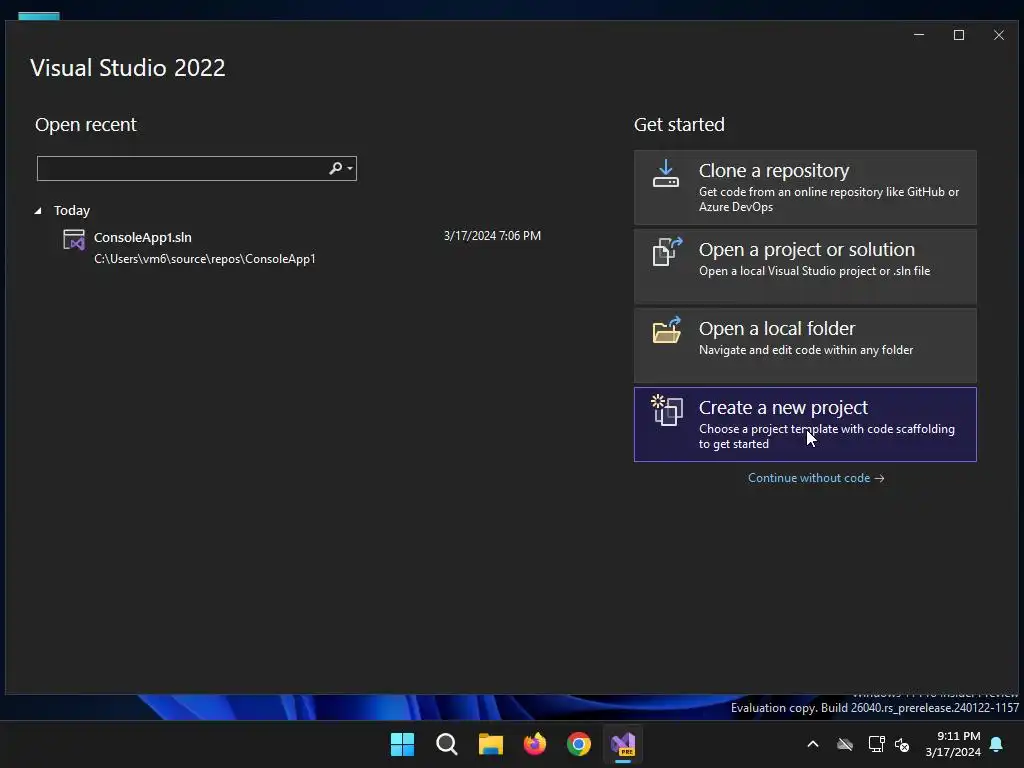The height and width of the screenshot is (768, 1024).
Task: Click the path C:\Users\vm6\source\repos\ConsoleApp1
Action: pyautogui.click(x=204, y=259)
